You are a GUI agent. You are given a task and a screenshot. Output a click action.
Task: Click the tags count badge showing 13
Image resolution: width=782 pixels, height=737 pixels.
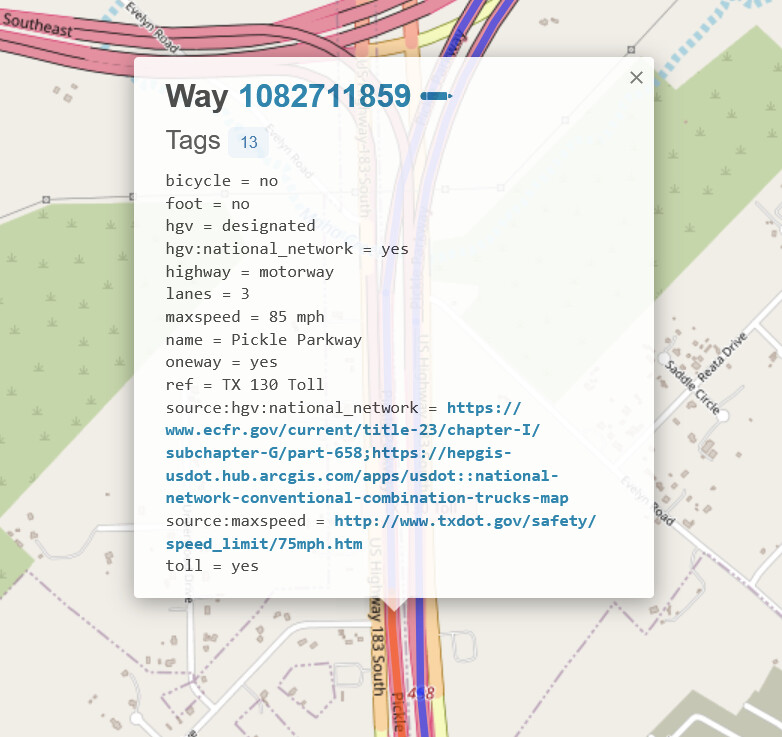click(x=248, y=142)
